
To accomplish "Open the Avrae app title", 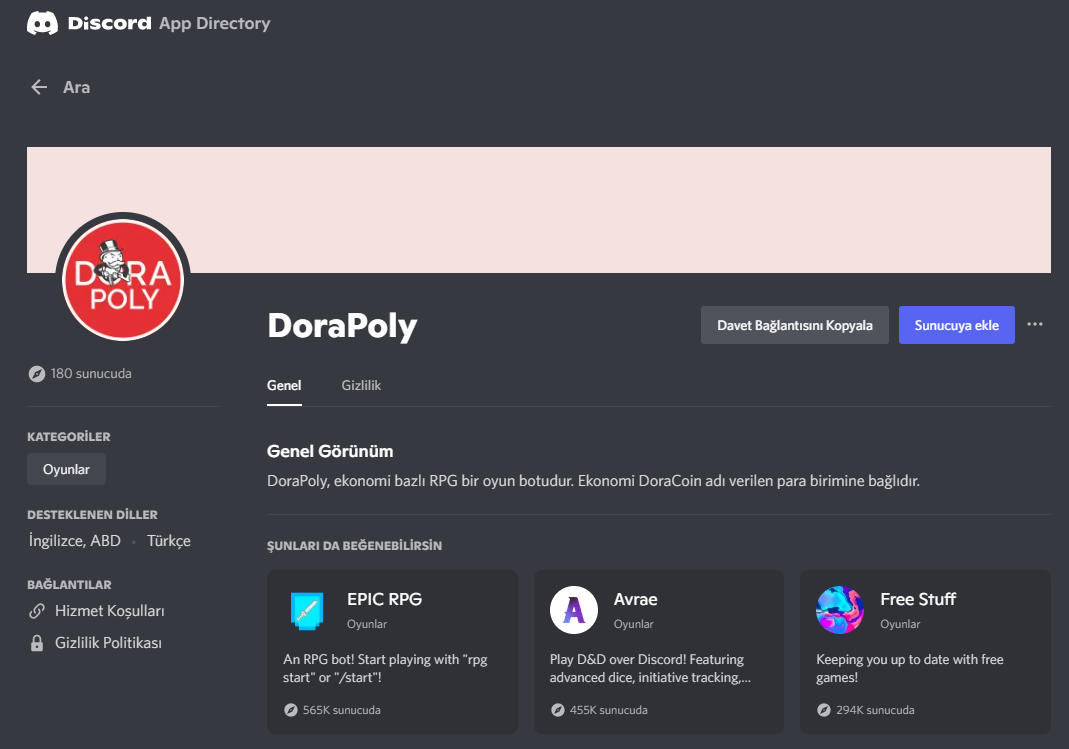I will [x=635, y=599].
